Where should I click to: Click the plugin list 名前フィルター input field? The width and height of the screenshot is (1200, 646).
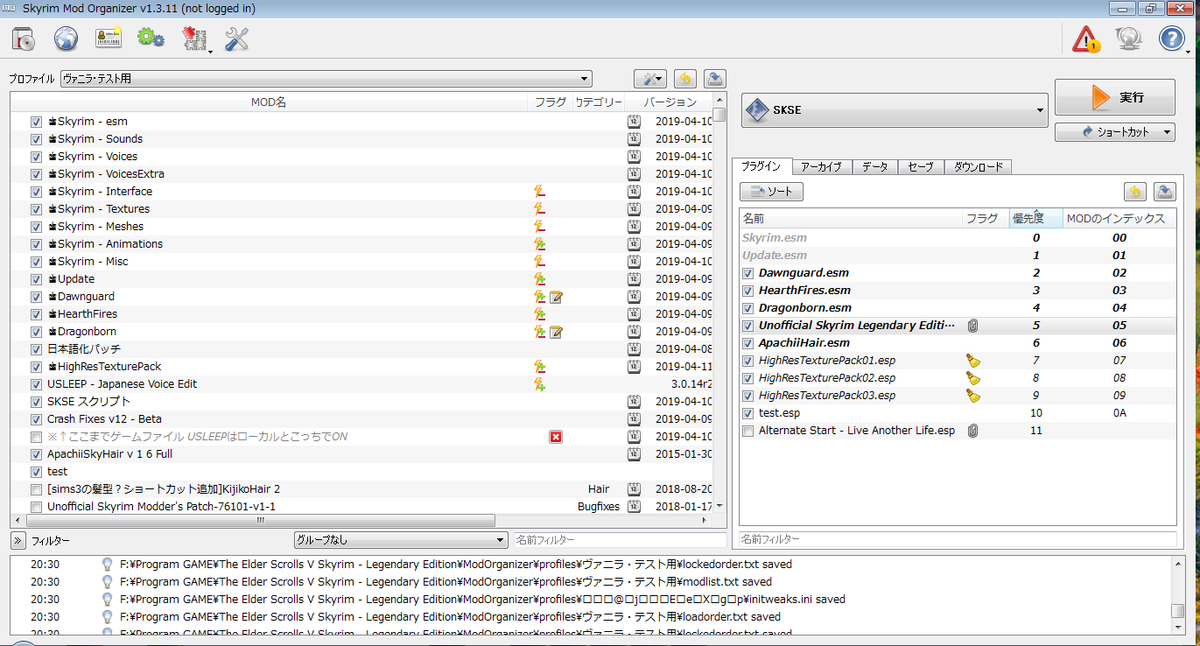coord(957,539)
